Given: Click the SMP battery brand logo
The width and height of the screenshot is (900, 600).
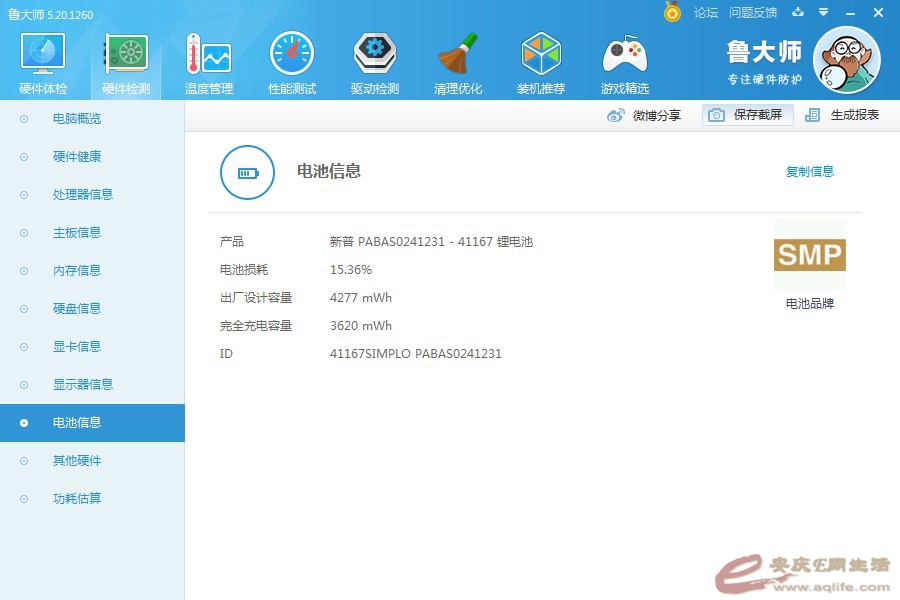Looking at the screenshot, I should [x=809, y=255].
